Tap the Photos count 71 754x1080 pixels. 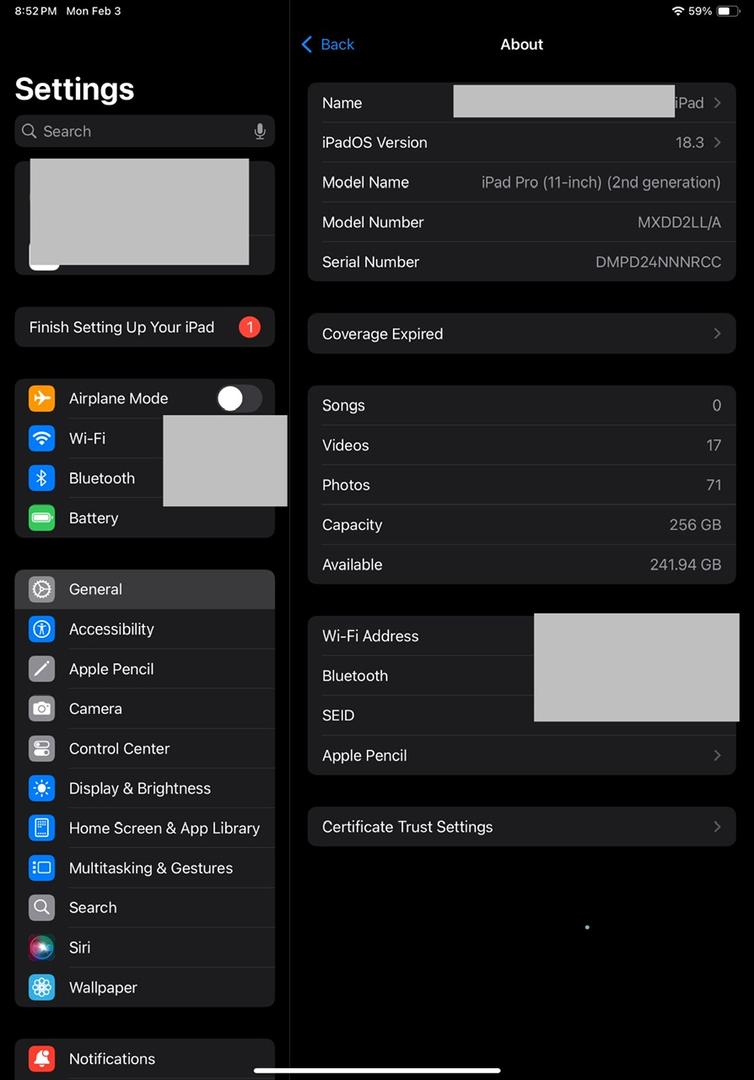point(713,485)
